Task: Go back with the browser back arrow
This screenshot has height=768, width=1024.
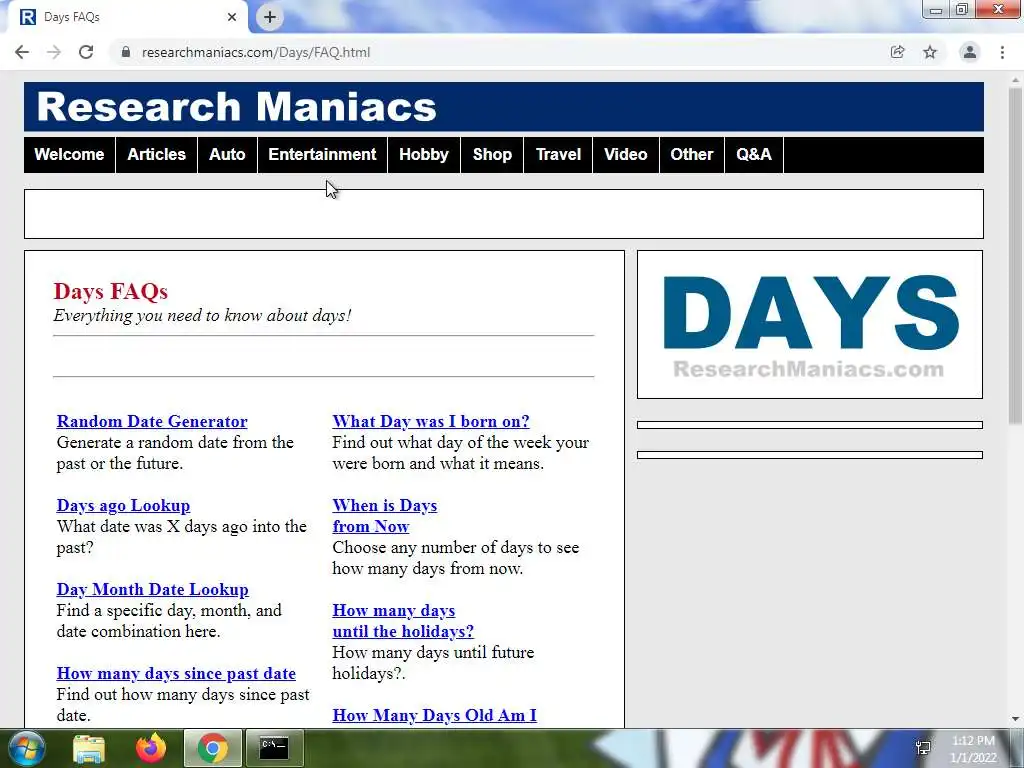Action: (x=22, y=52)
